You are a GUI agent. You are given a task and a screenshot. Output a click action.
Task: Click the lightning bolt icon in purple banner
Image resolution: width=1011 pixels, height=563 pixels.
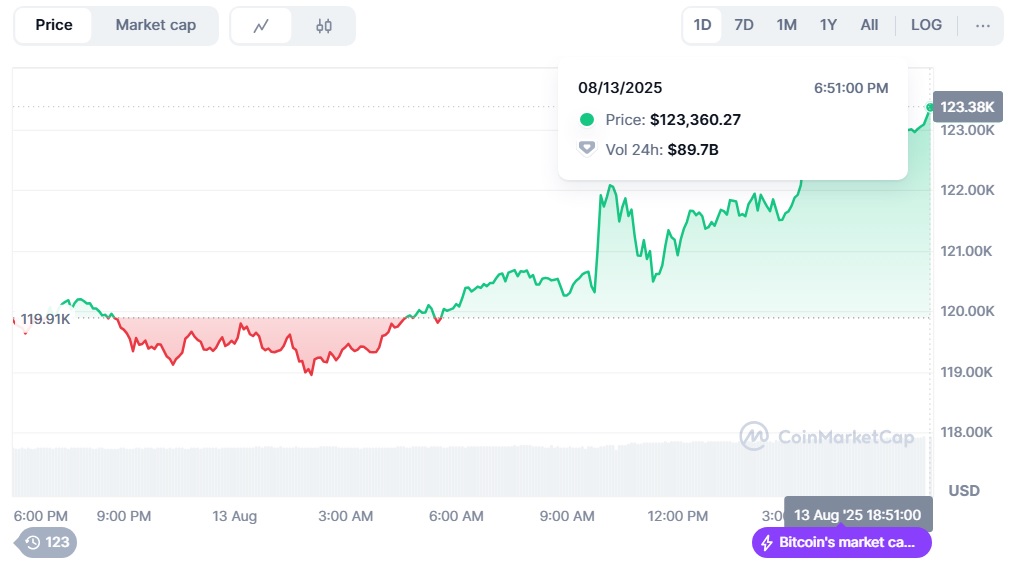pos(767,543)
